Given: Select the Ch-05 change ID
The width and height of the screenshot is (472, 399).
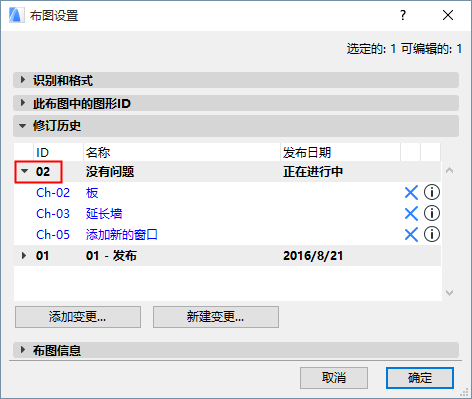Looking at the screenshot, I should click(x=53, y=235).
